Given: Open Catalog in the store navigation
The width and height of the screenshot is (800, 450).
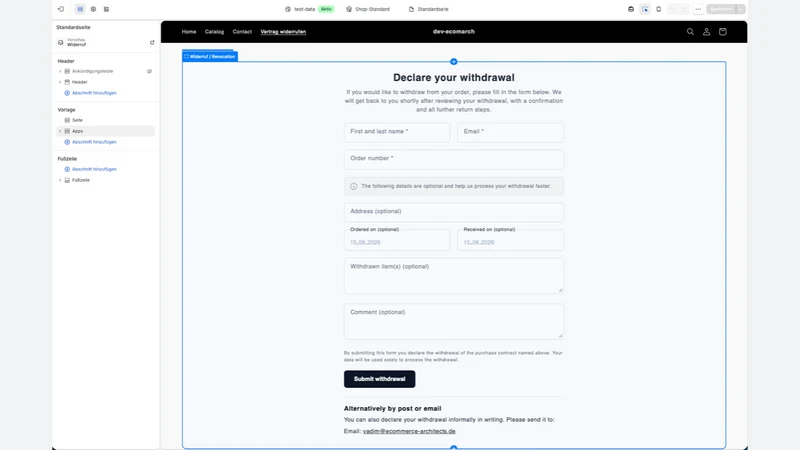Looking at the screenshot, I should (x=214, y=32).
